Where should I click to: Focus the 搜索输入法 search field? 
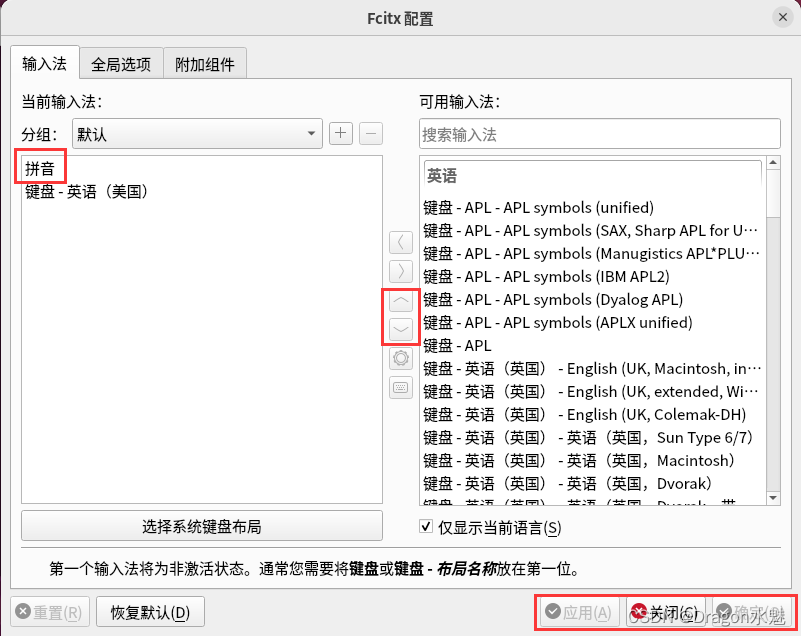click(600, 134)
